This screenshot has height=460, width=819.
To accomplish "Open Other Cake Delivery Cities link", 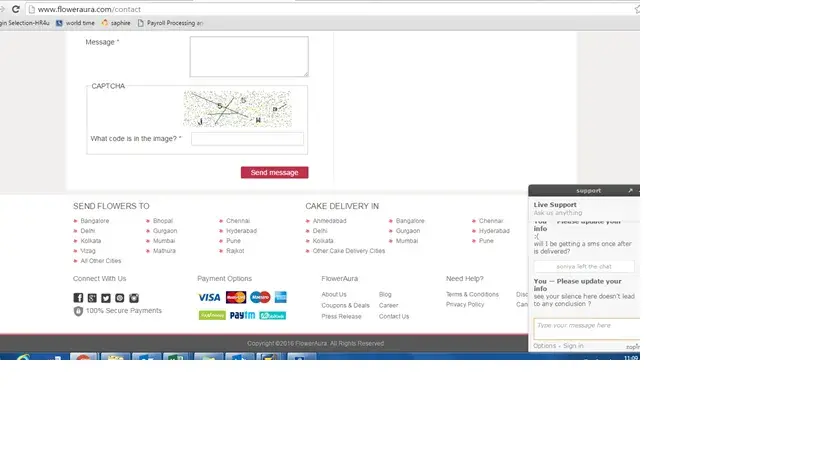I will [x=349, y=251].
